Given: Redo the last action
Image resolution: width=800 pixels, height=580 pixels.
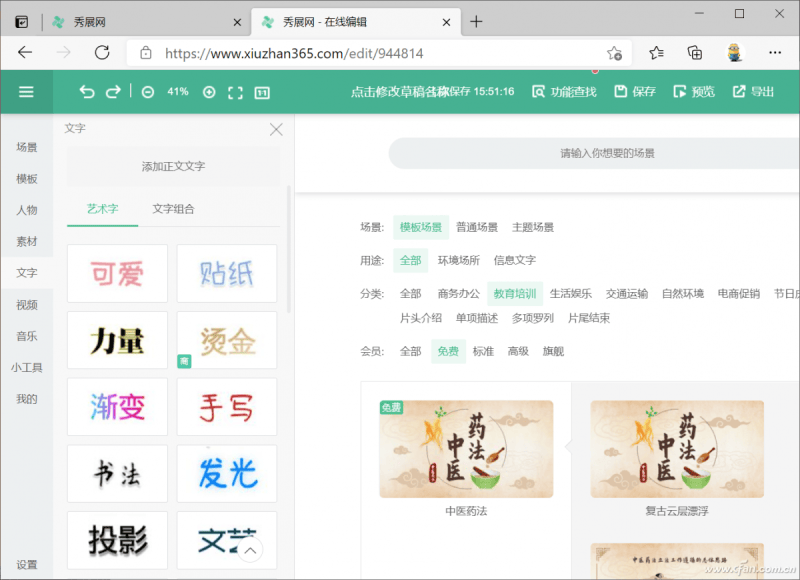Looking at the screenshot, I should click(x=112, y=90).
